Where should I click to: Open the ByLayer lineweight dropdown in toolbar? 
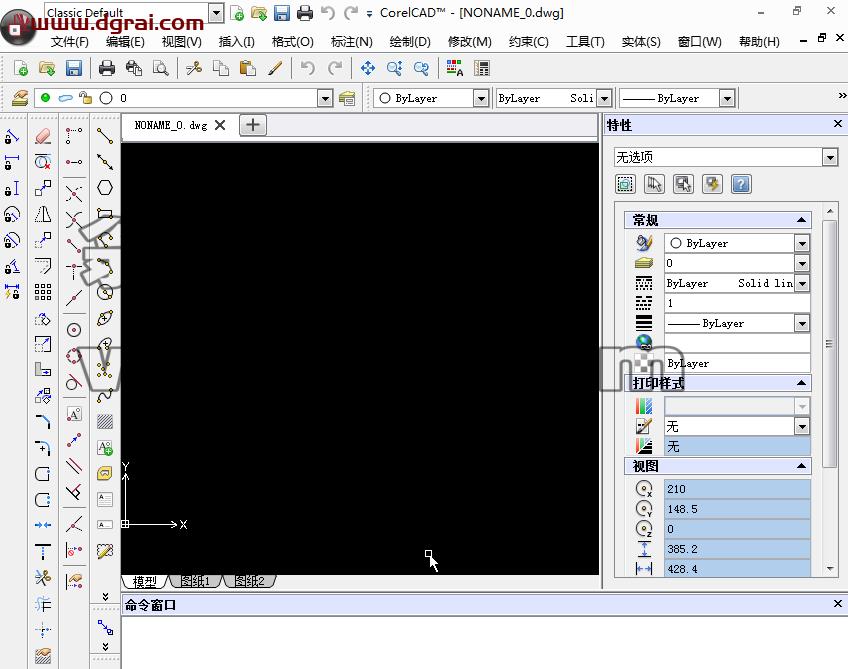coord(727,98)
